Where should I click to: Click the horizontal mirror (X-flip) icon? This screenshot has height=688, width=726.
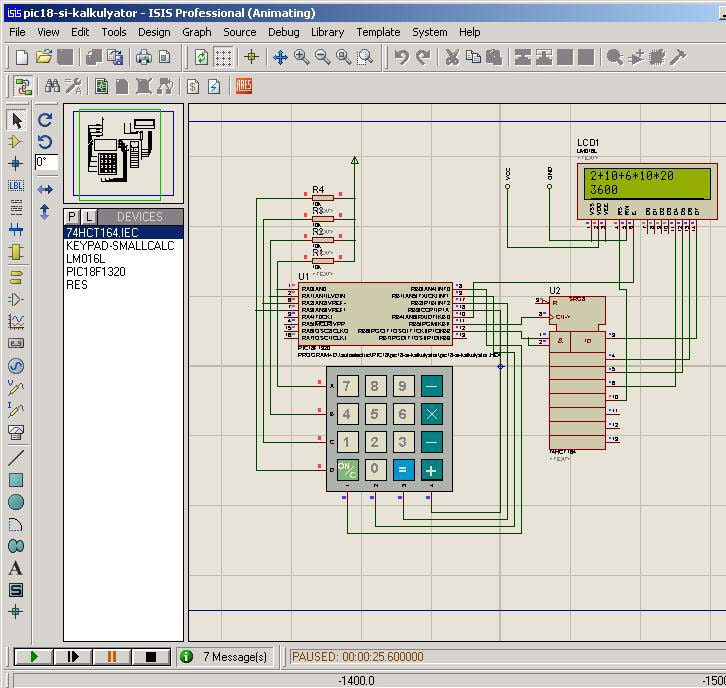point(45,189)
